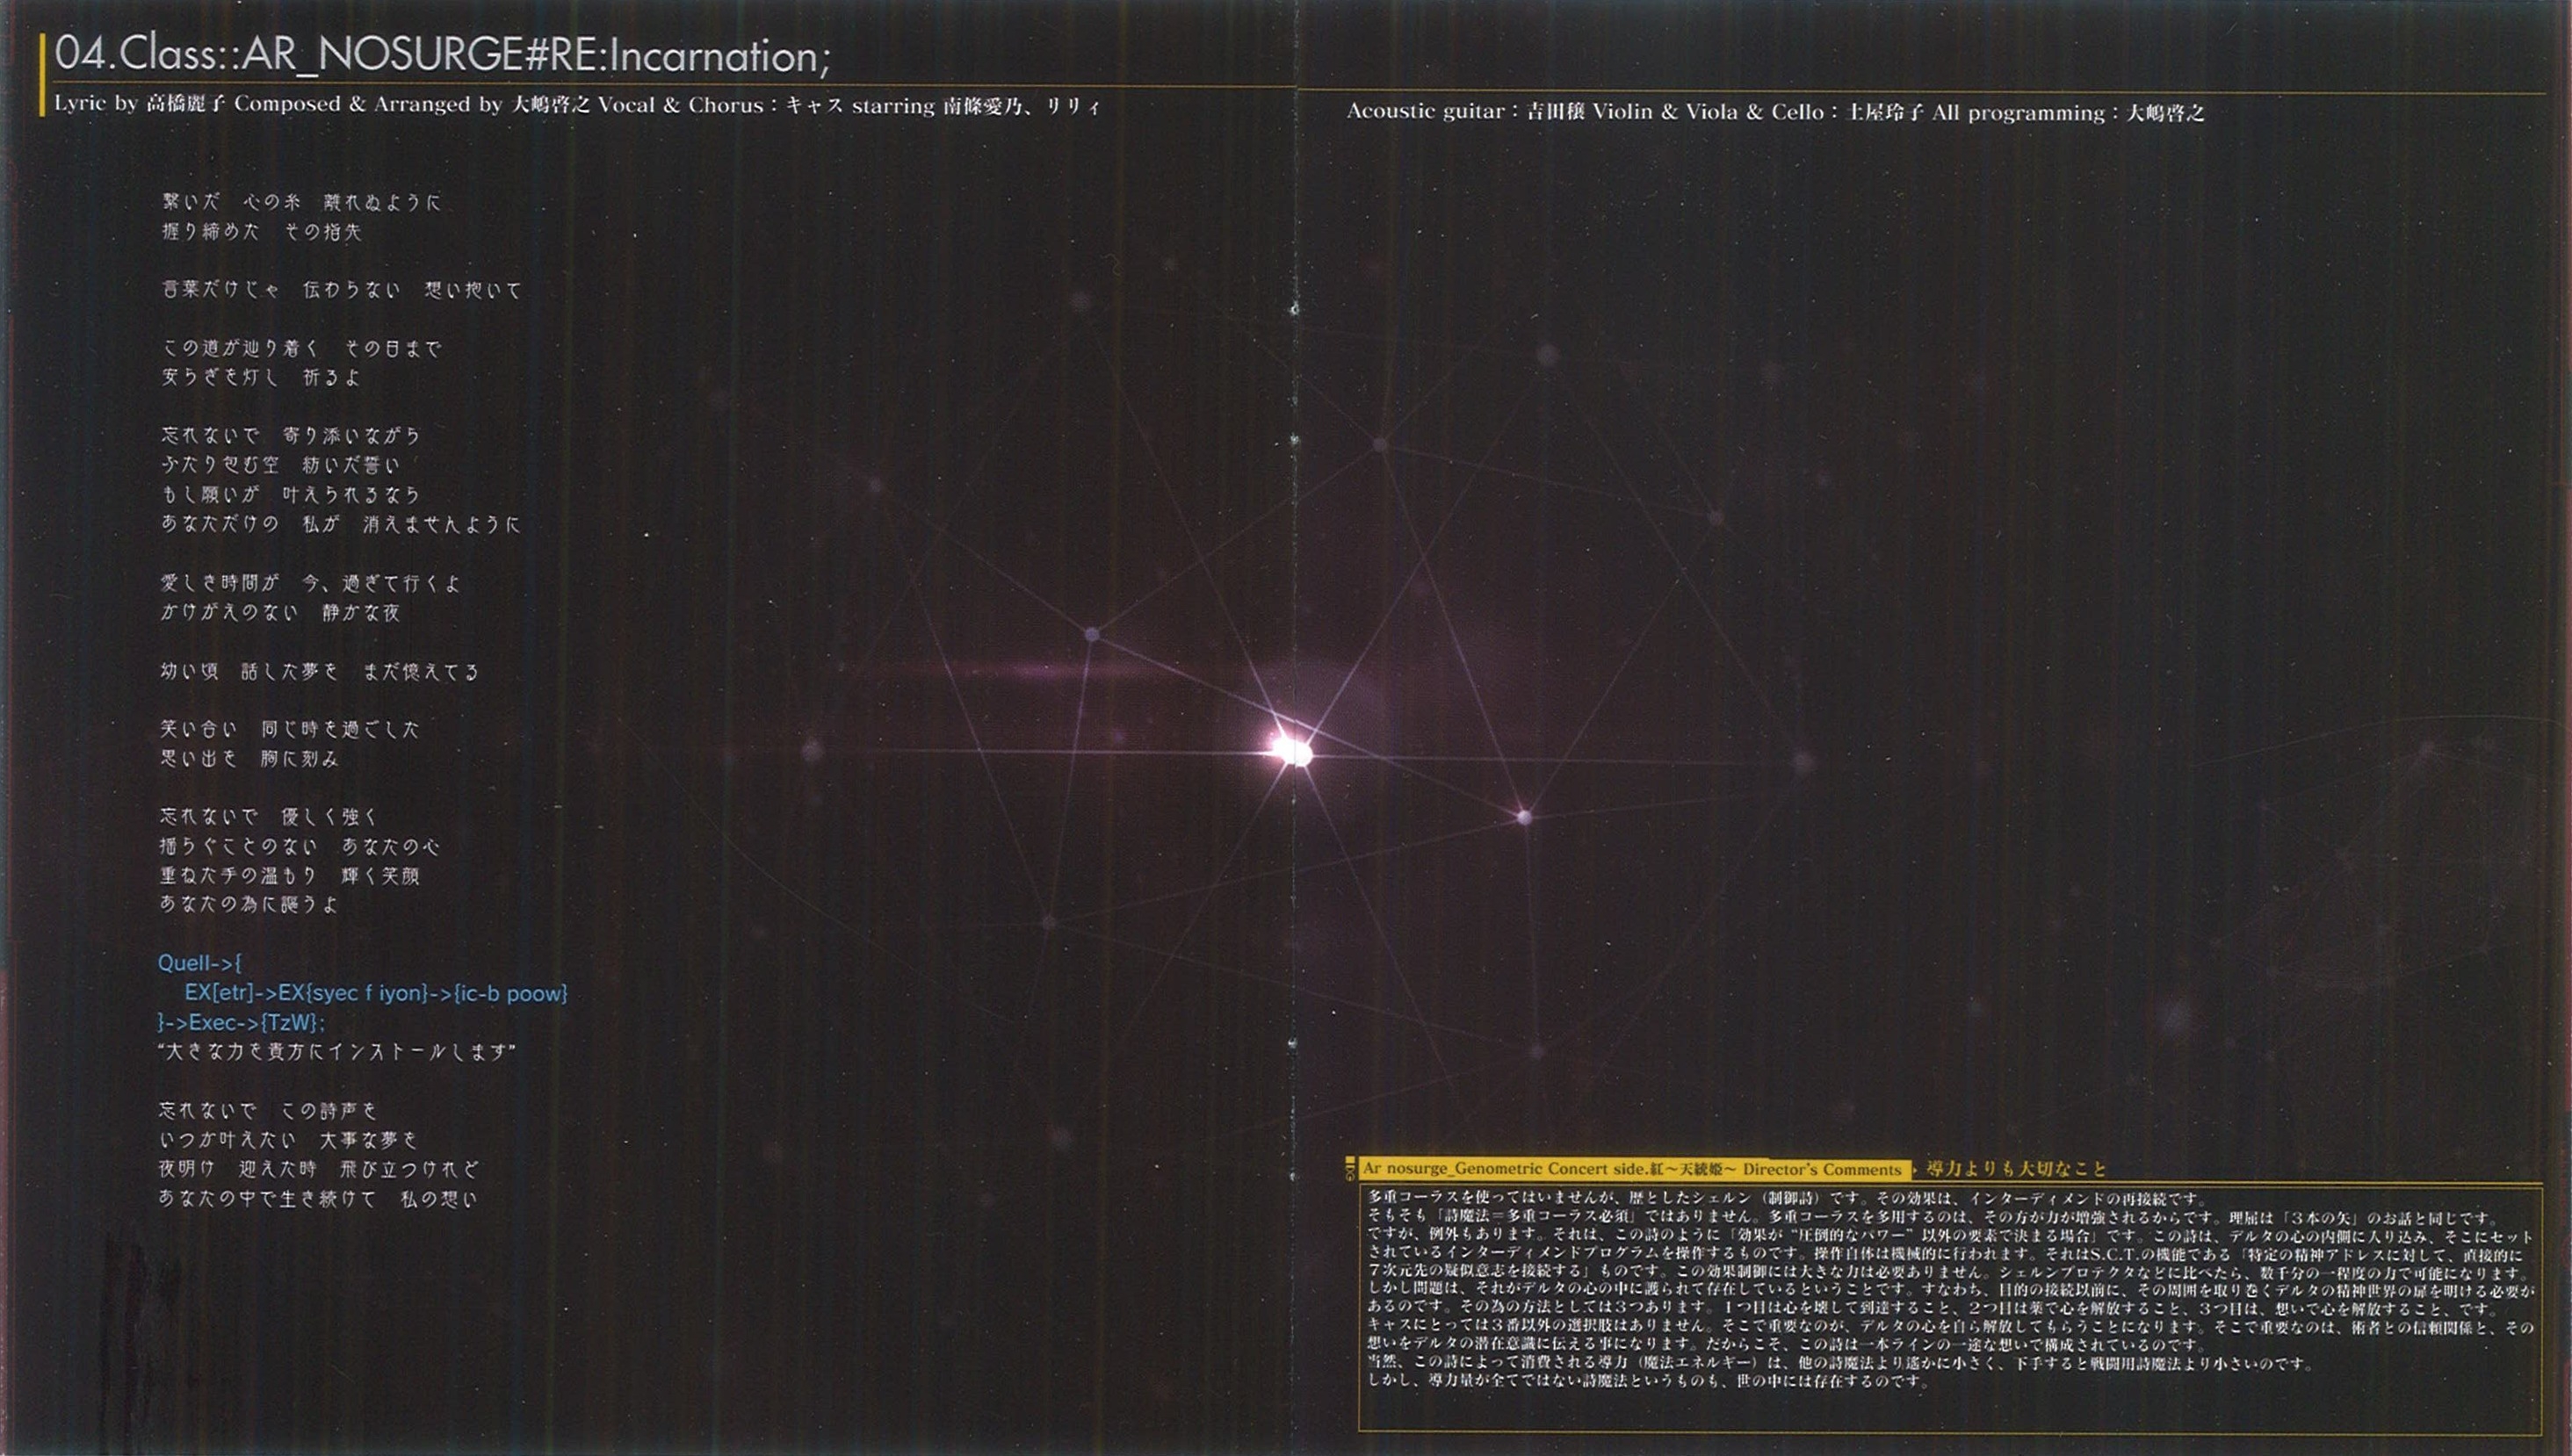Click the credit "Acoustic guitar：吉田穣"
The width and height of the screenshot is (2572, 1456).
point(1465,112)
